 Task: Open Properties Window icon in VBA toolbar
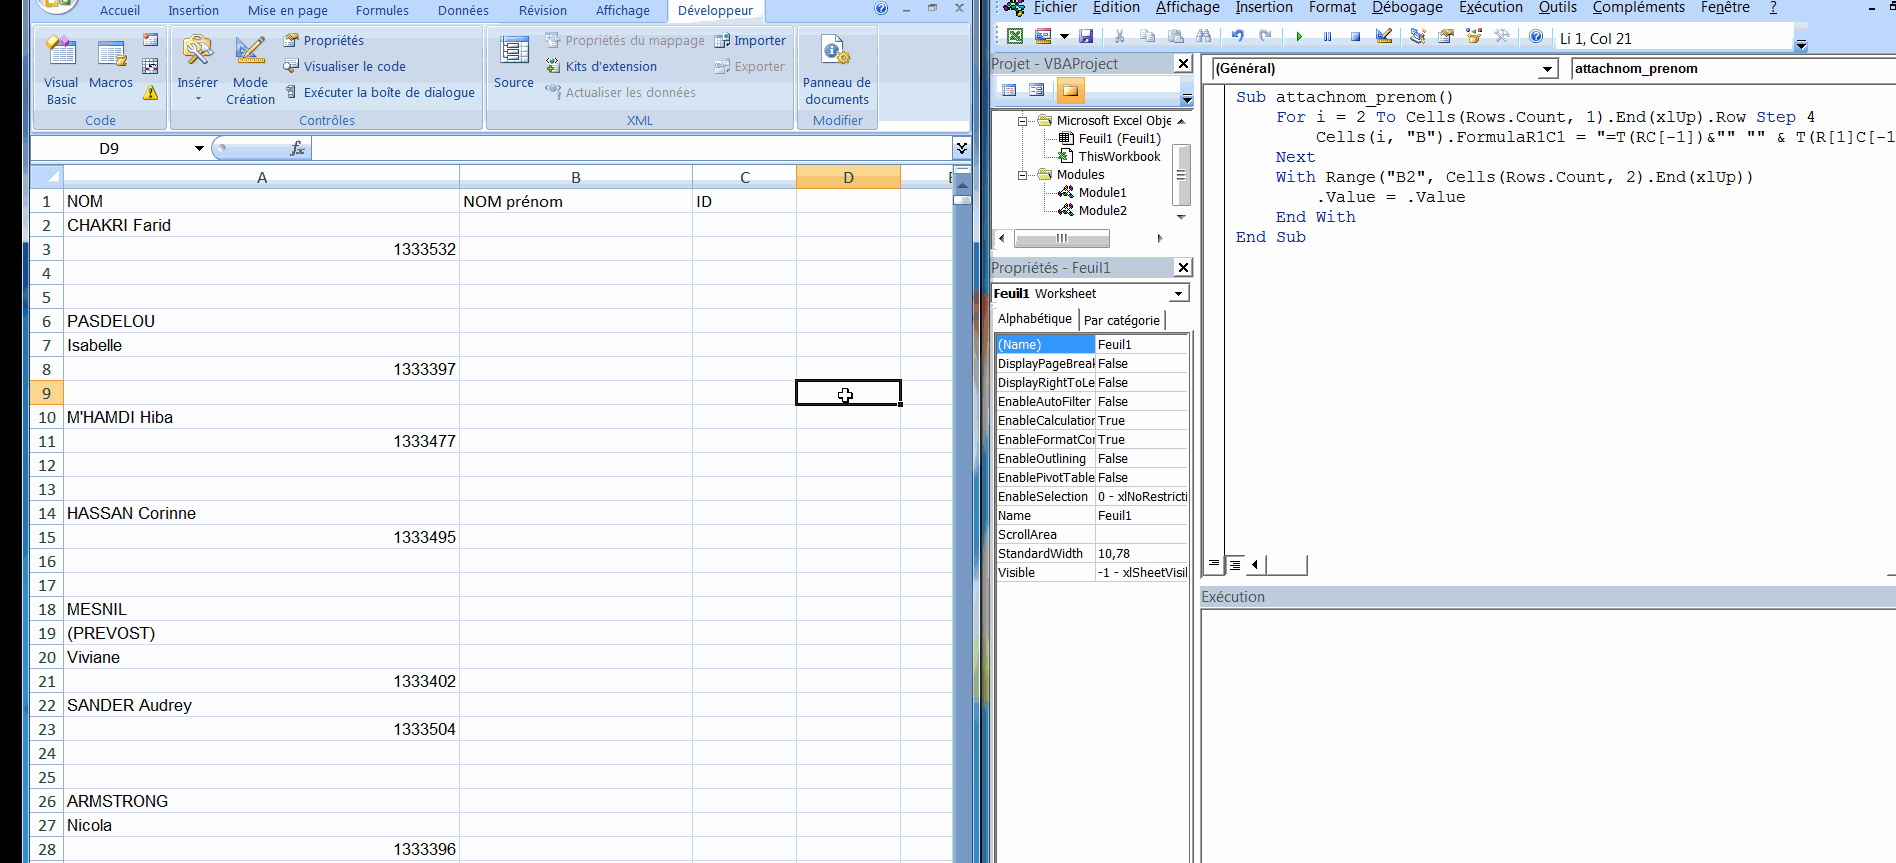[1445, 36]
